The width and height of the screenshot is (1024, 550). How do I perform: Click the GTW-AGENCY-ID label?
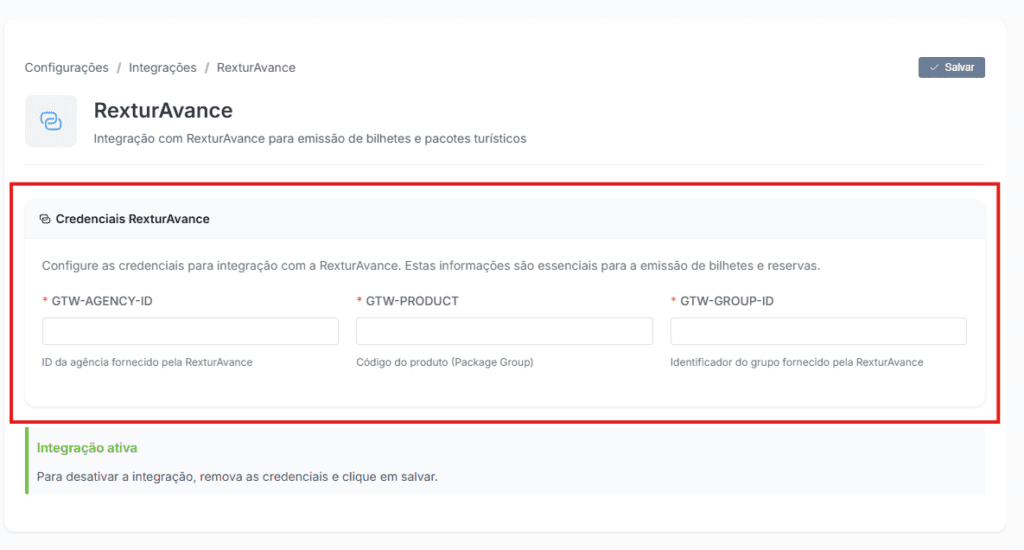click(102, 301)
